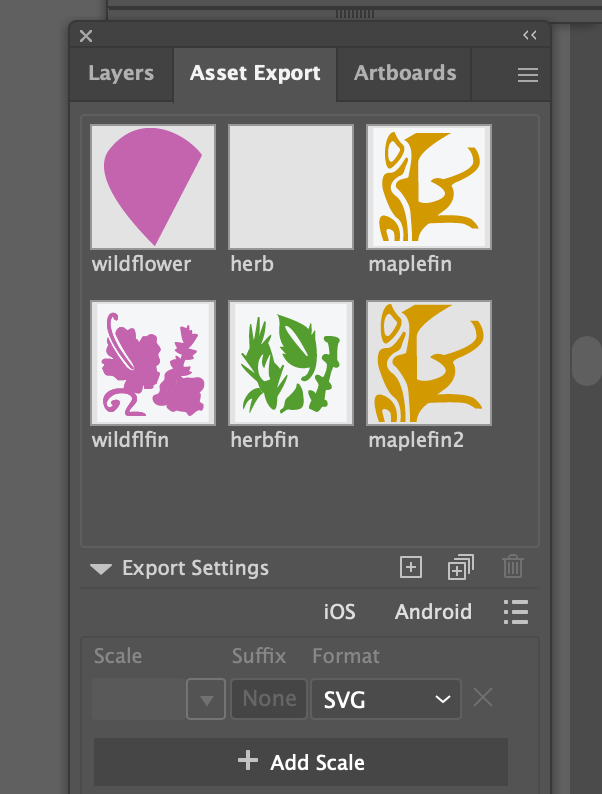Click the herbfin asset name label
Image resolution: width=602 pixels, height=794 pixels.
(x=264, y=440)
